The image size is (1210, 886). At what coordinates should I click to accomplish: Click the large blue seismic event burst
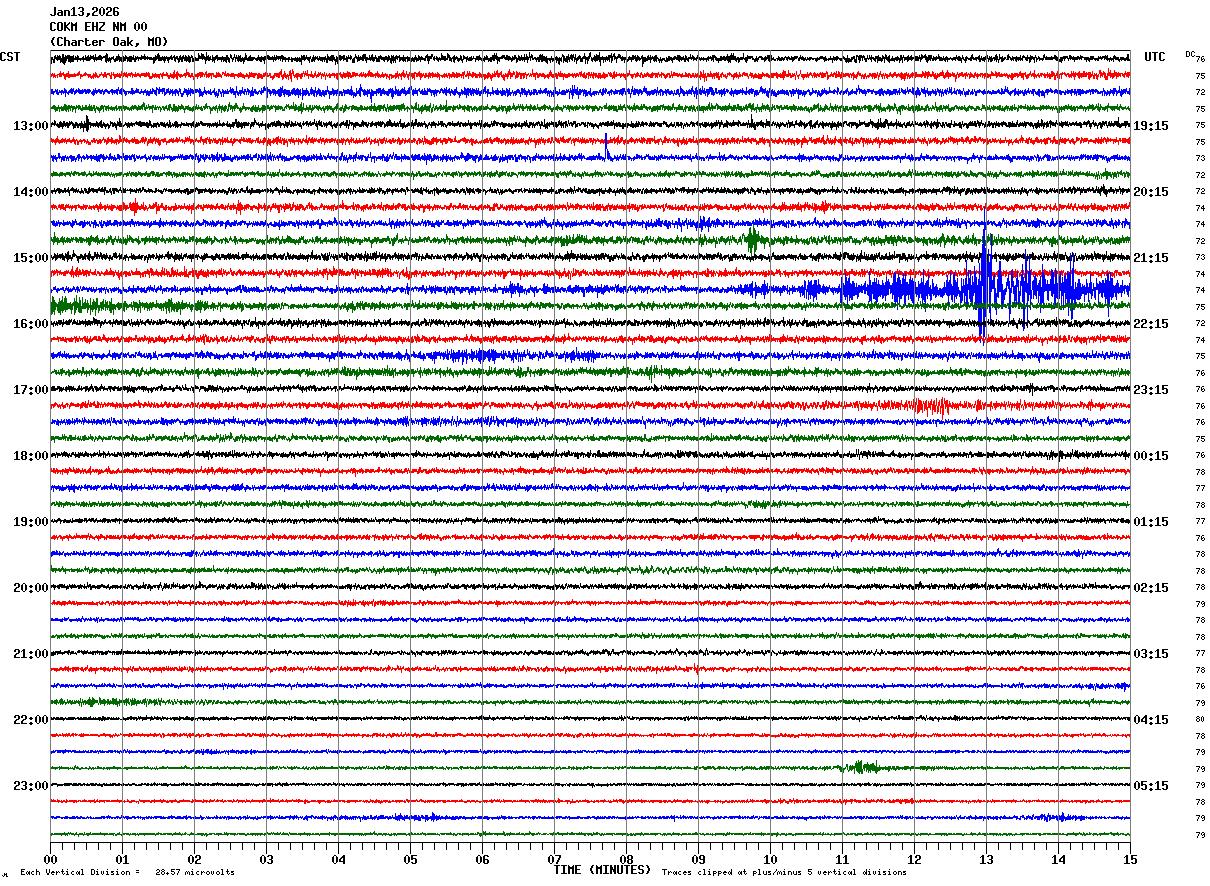(x=985, y=289)
